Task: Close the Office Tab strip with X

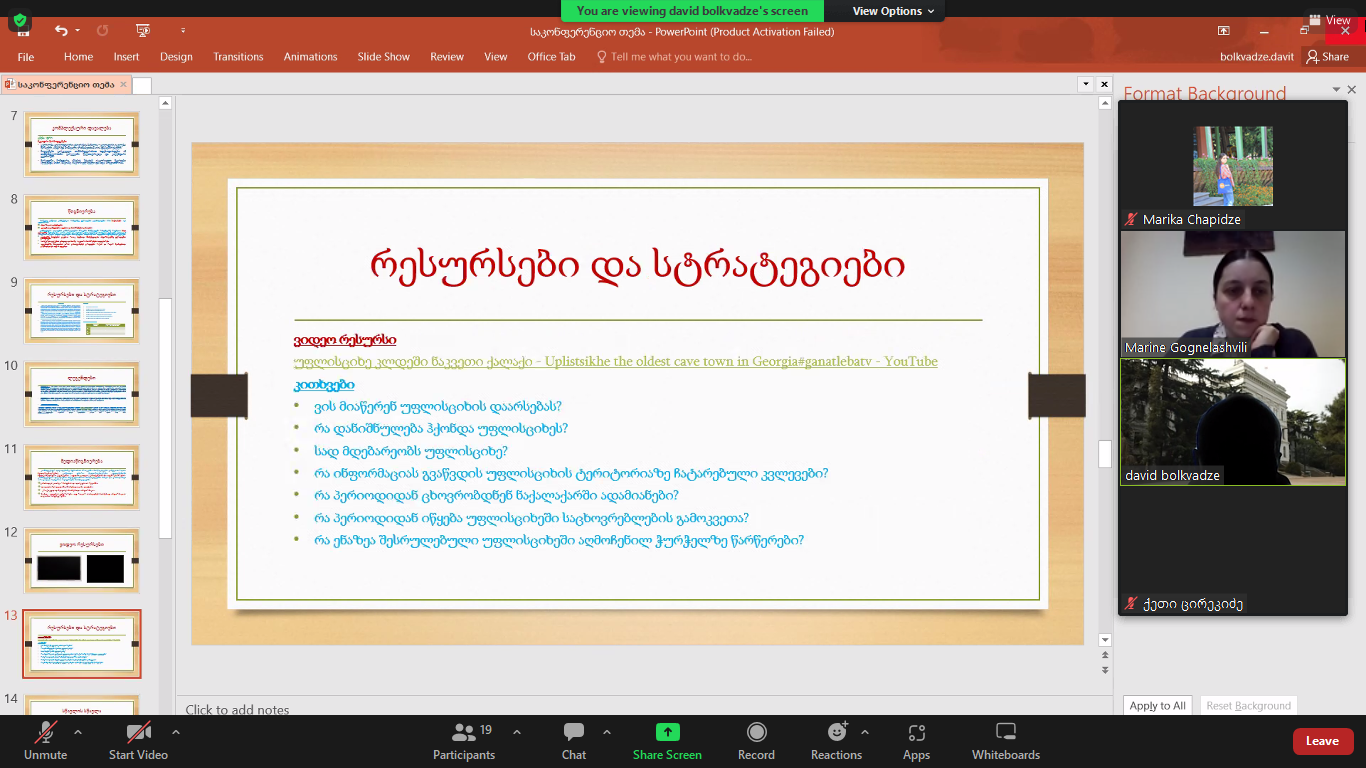Action: pos(1104,85)
